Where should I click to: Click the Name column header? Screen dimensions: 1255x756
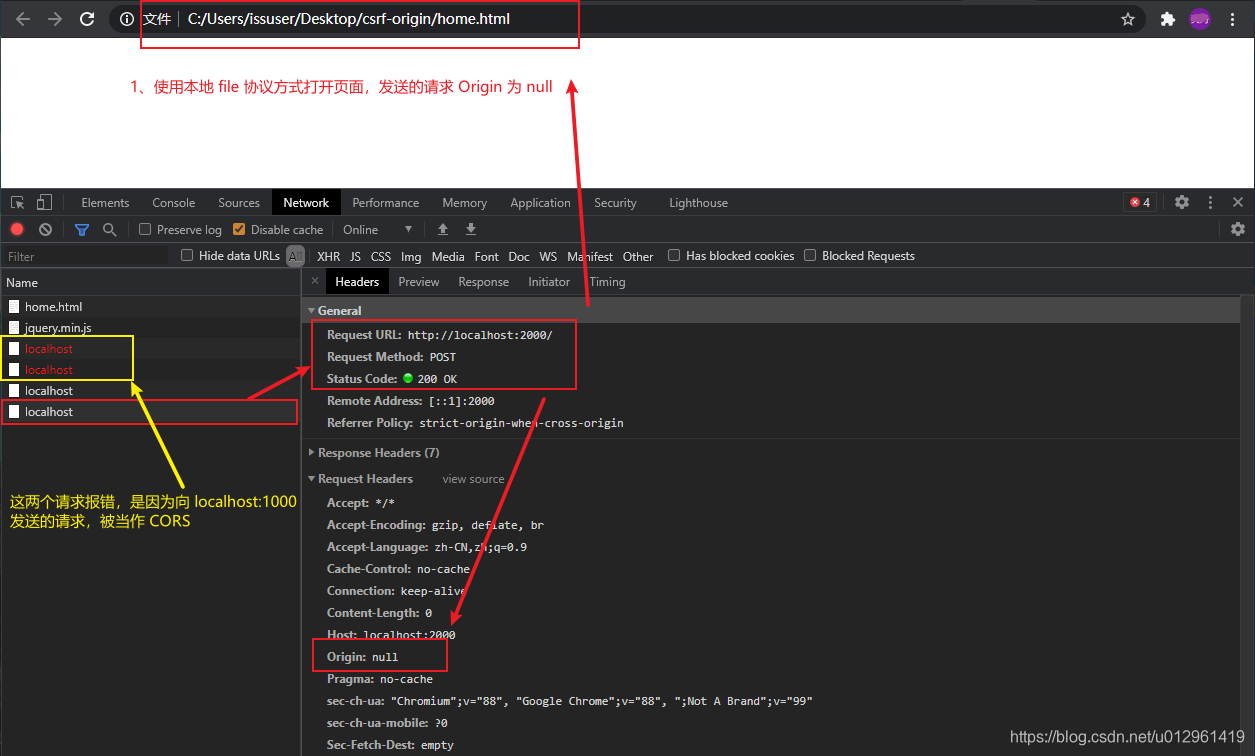point(150,283)
